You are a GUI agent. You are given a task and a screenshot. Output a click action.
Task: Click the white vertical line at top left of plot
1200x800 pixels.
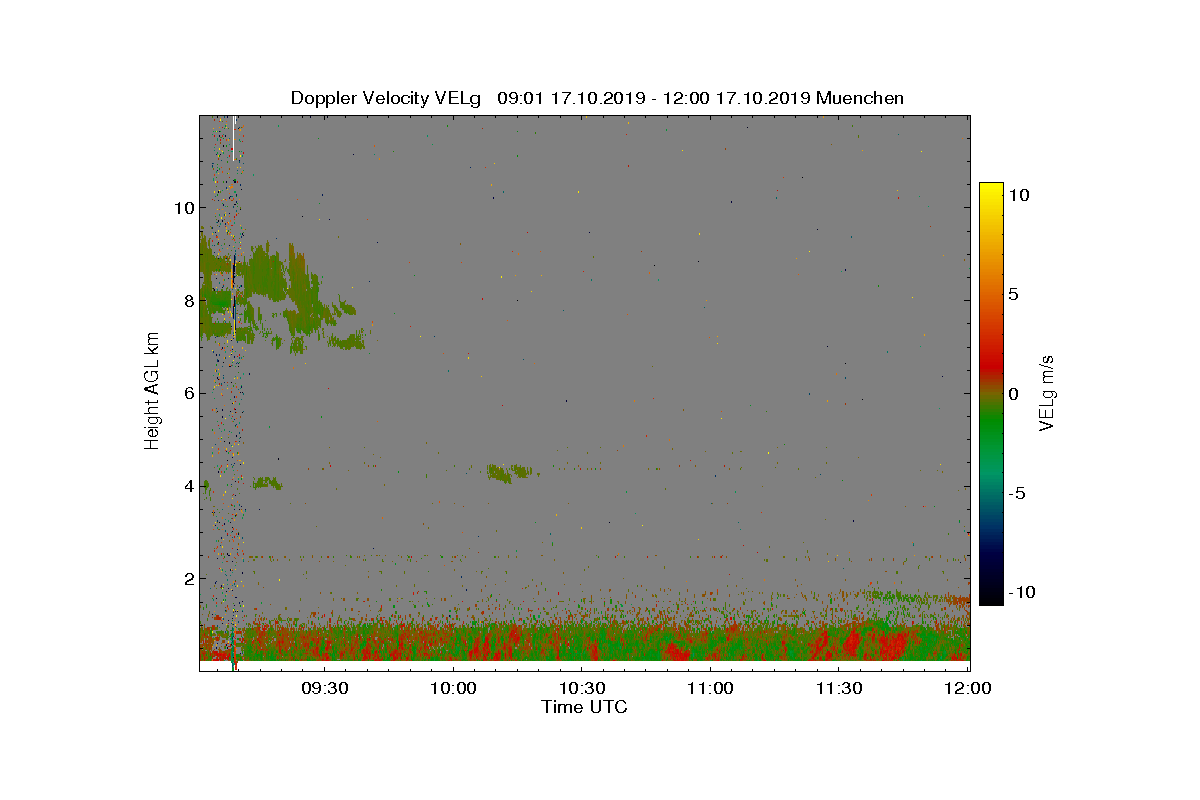point(233,138)
